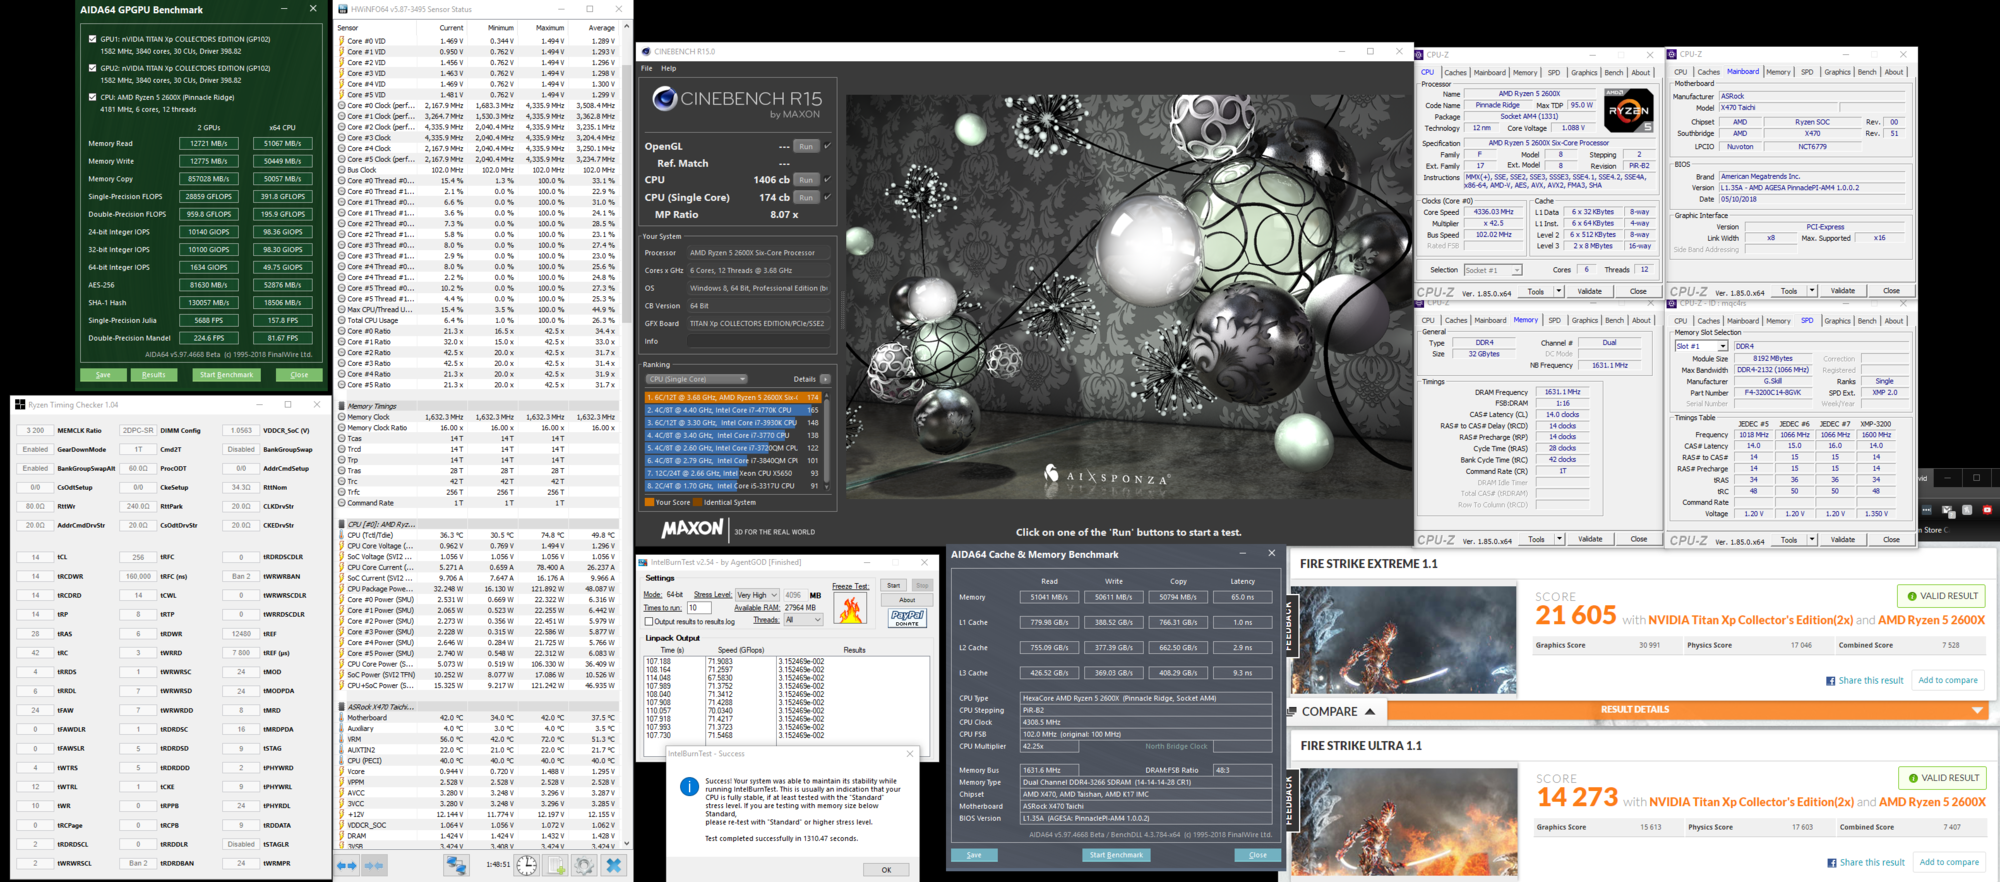Click the HWiNFO expand columns arrows icon
This screenshot has width=2000, height=882.
pos(347,865)
